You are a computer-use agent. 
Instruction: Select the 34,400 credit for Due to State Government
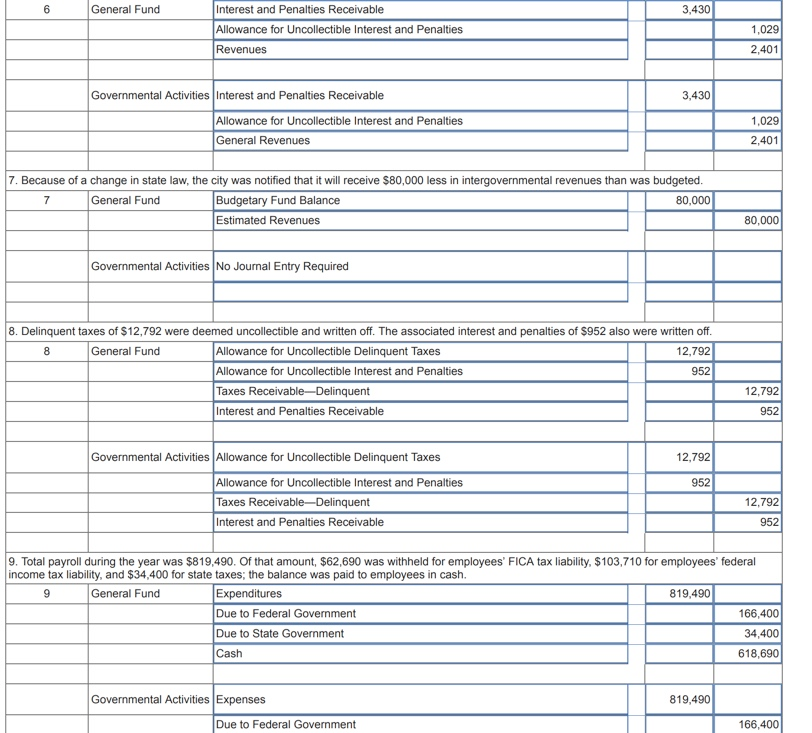[x=747, y=634]
